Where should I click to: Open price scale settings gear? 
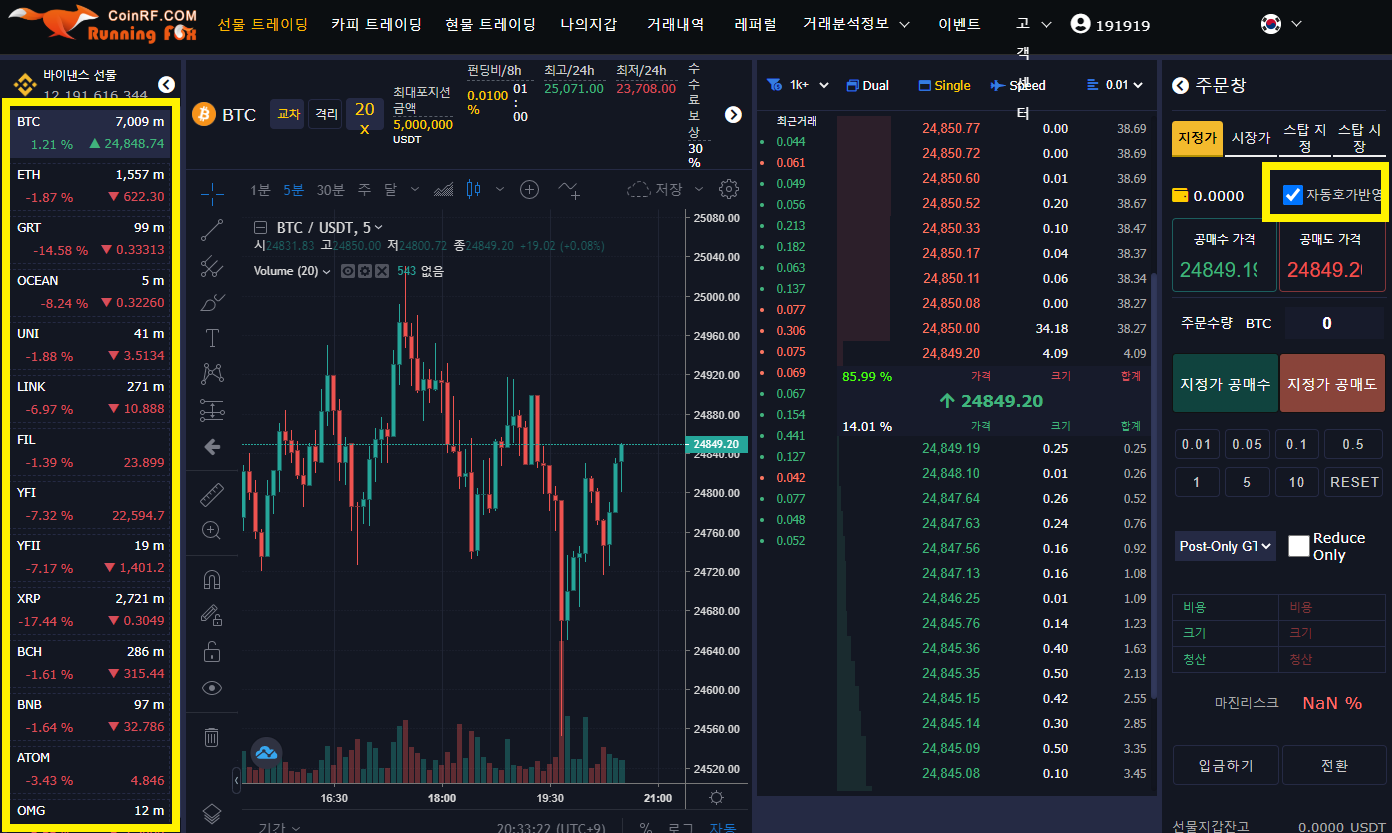(716, 798)
